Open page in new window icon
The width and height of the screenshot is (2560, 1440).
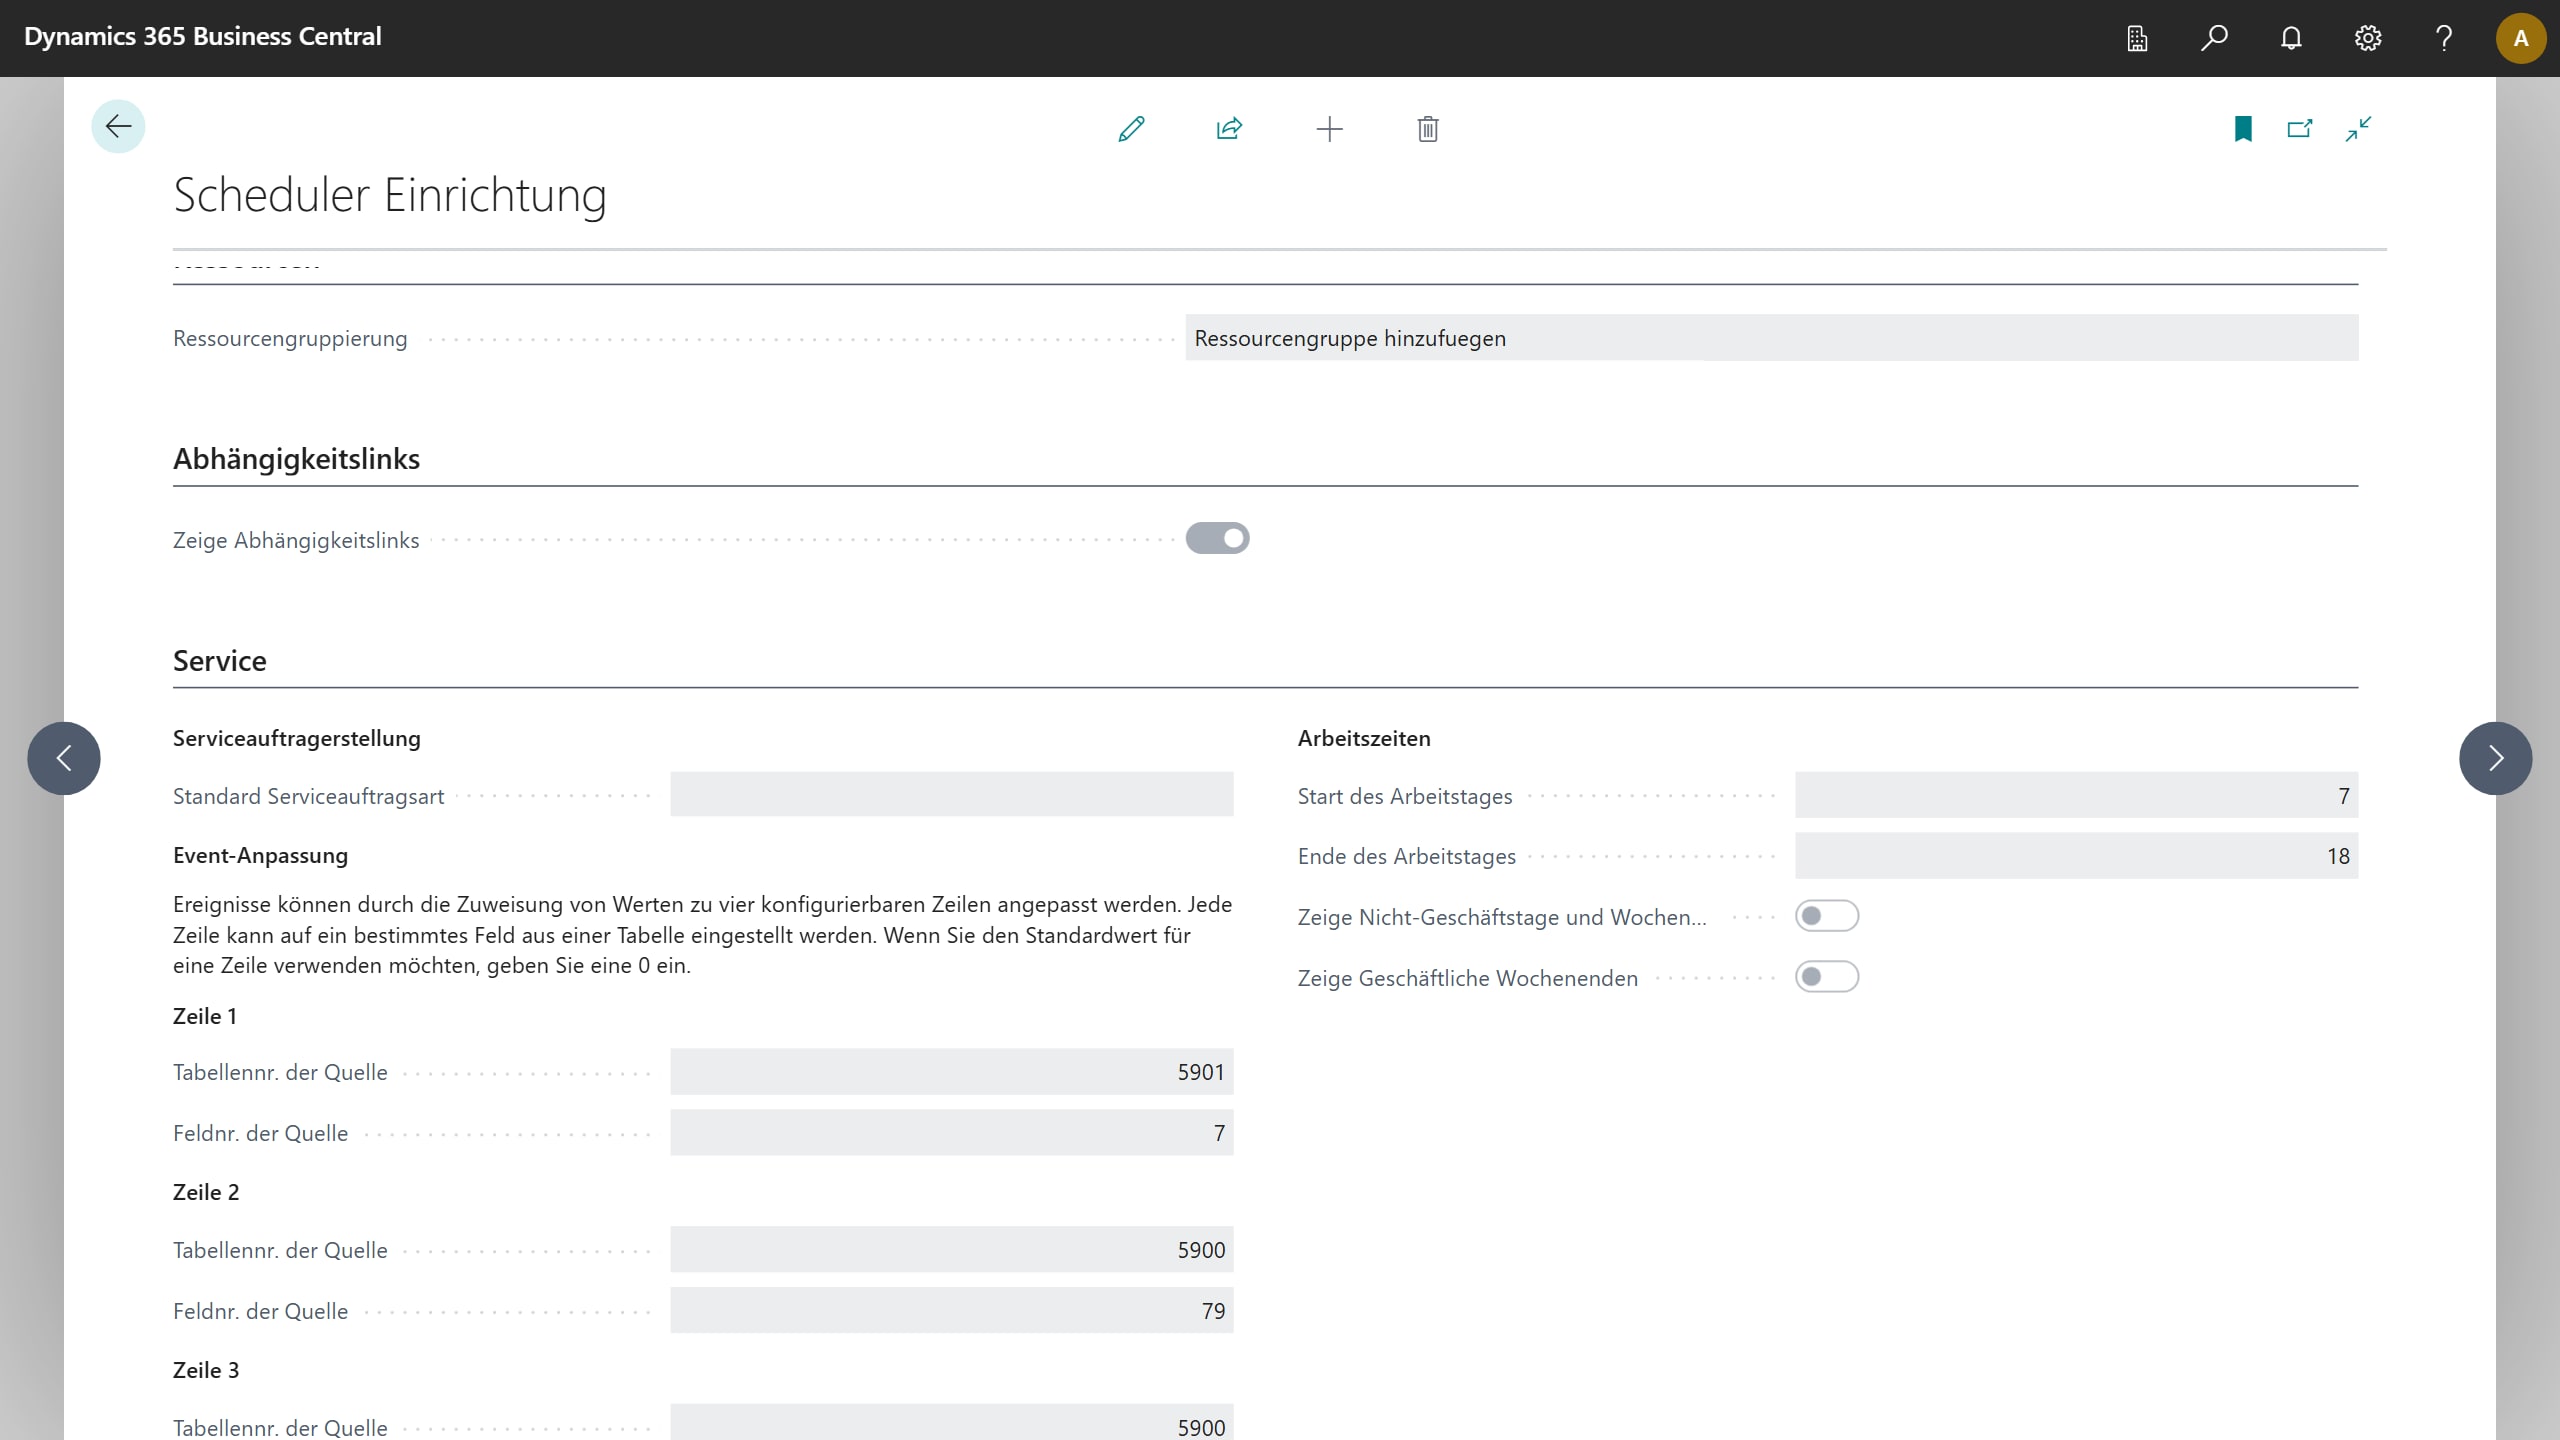point(2300,129)
